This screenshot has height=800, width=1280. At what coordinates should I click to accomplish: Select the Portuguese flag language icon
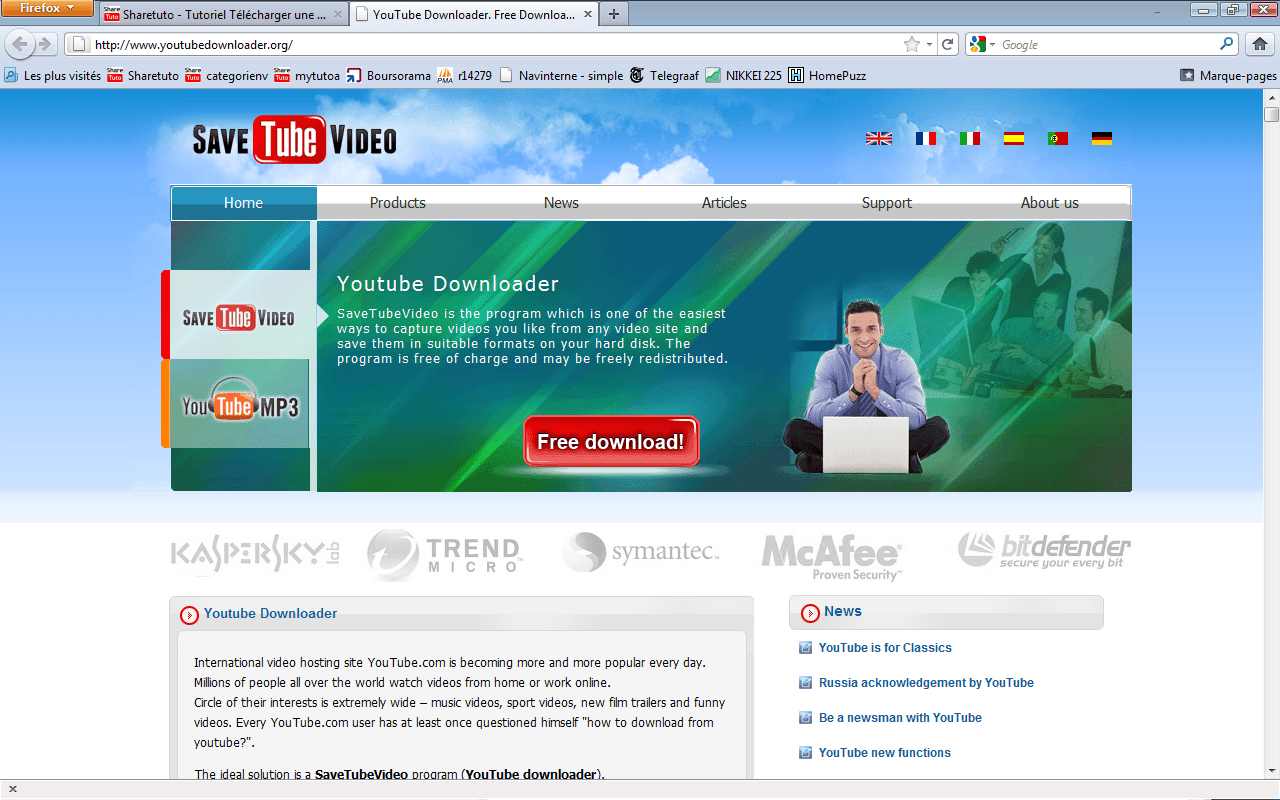click(x=1058, y=139)
